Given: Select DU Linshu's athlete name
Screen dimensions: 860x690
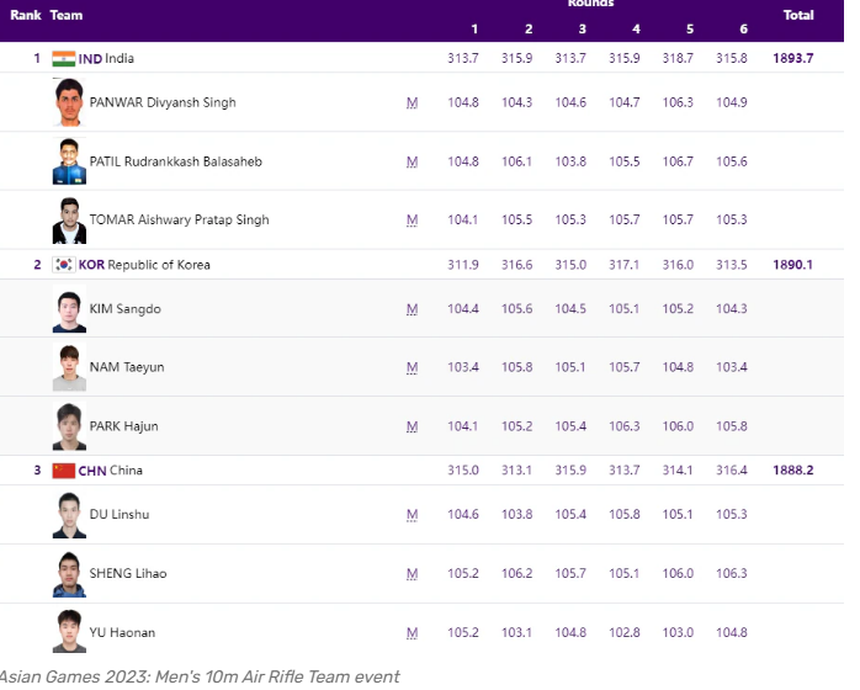Looking at the screenshot, I should click(x=120, y=515).
